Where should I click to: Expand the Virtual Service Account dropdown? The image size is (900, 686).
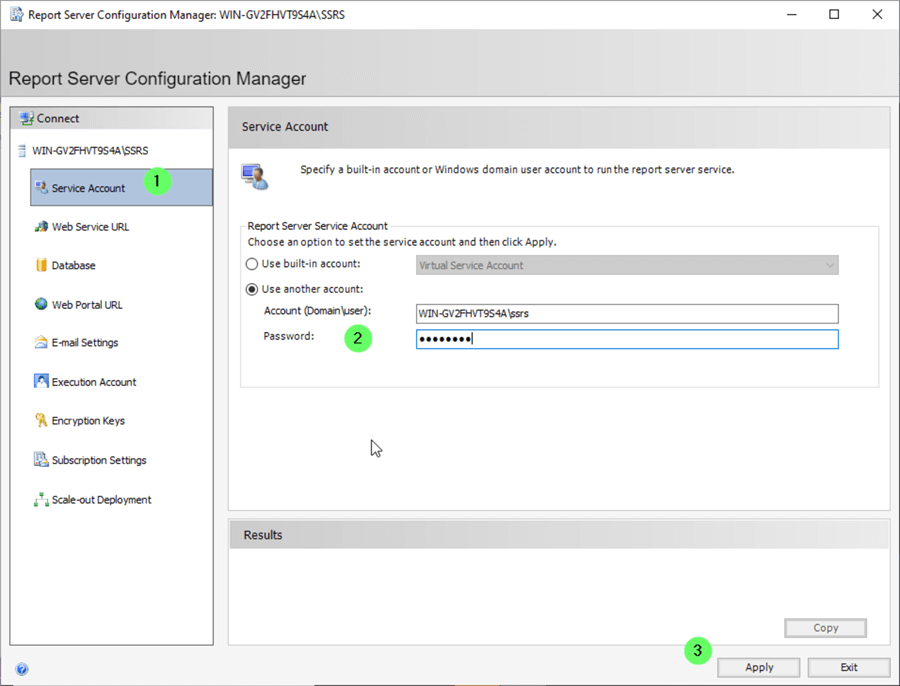tap(829, 265)
